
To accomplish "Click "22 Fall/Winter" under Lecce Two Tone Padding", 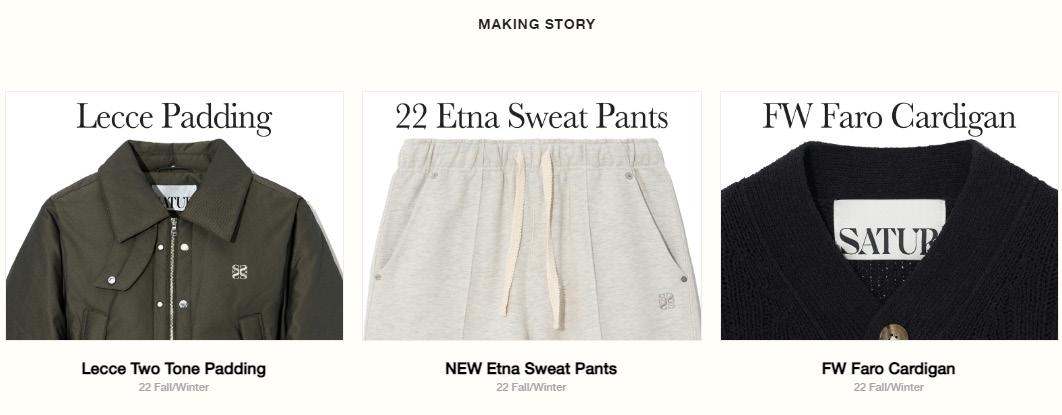I will [174, 387].
